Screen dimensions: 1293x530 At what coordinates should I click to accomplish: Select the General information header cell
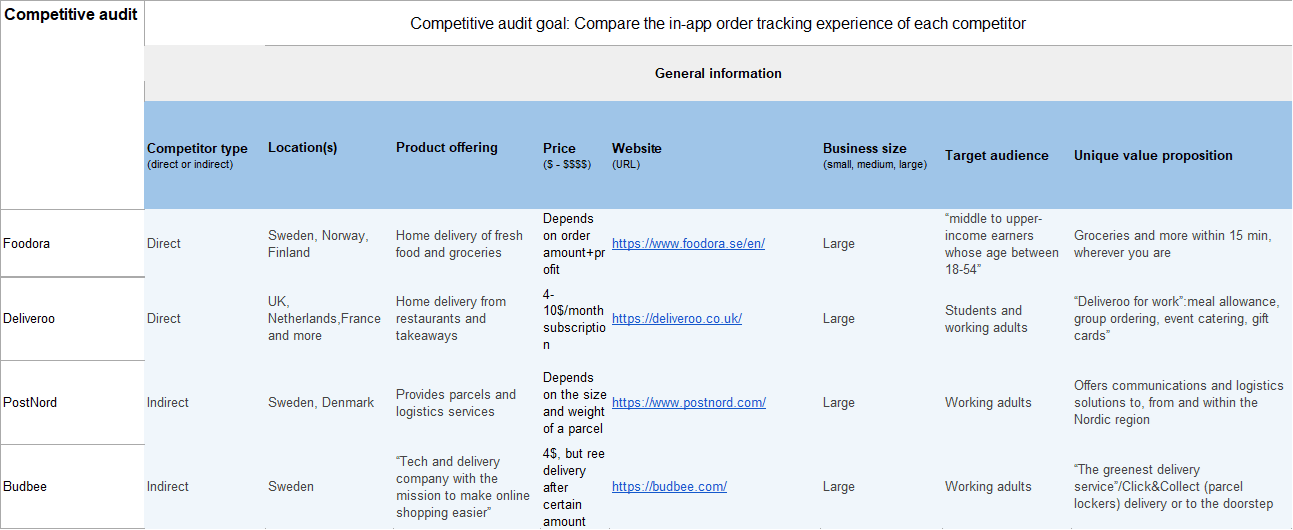(x=718, y=73)
